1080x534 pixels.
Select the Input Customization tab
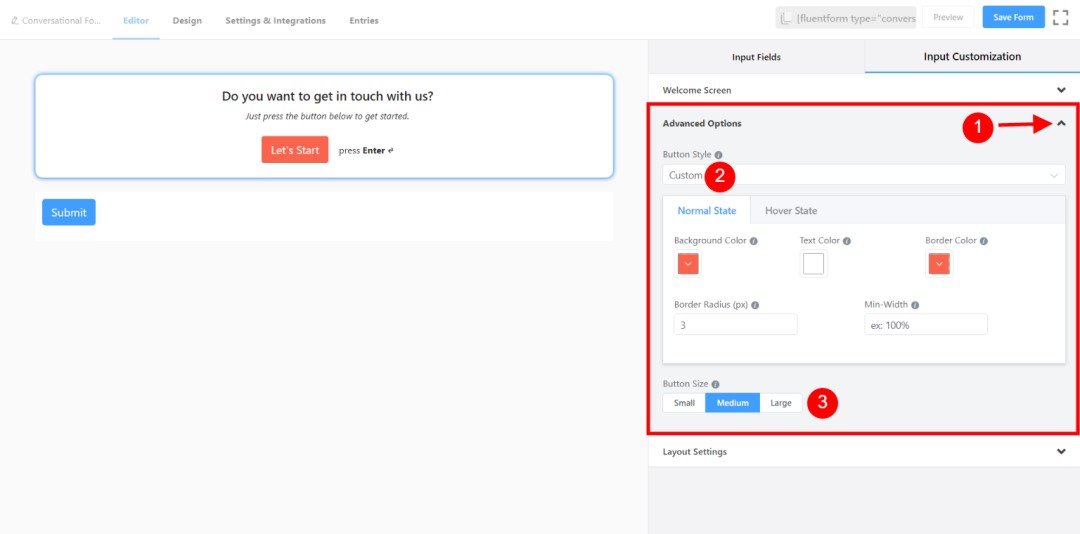pyautogui.click(x=972, y=57)
